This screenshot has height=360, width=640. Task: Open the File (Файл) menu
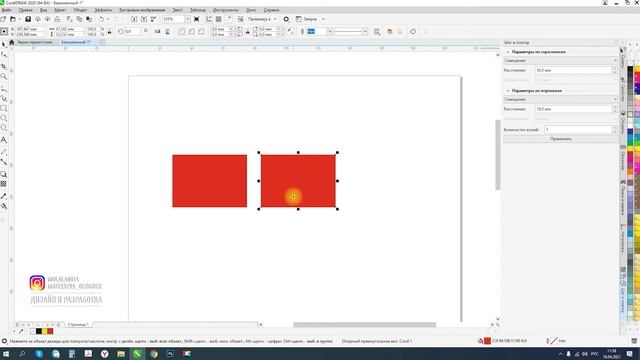coord(7,10)
